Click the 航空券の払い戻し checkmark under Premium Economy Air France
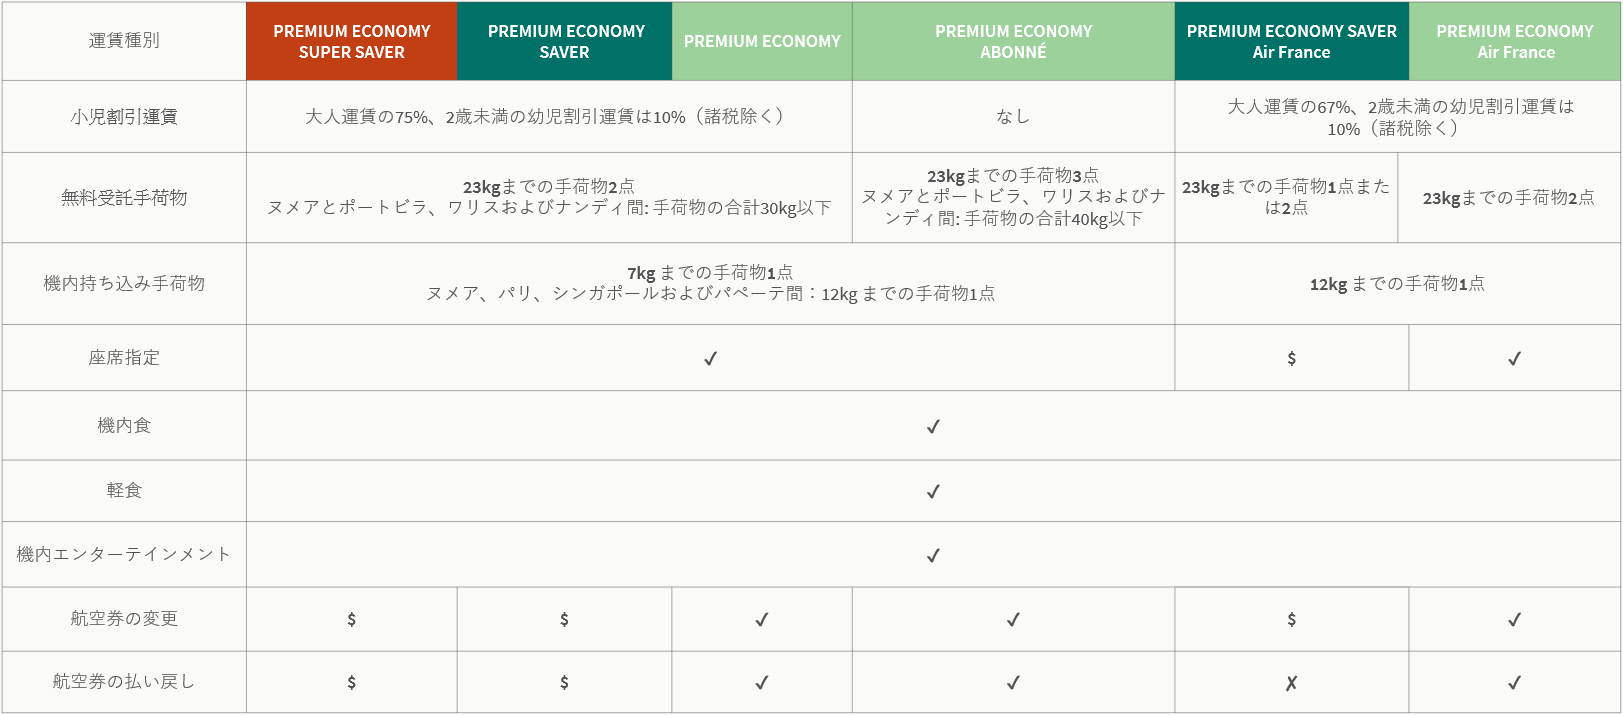1623x715 pixels. point(1514,682)
